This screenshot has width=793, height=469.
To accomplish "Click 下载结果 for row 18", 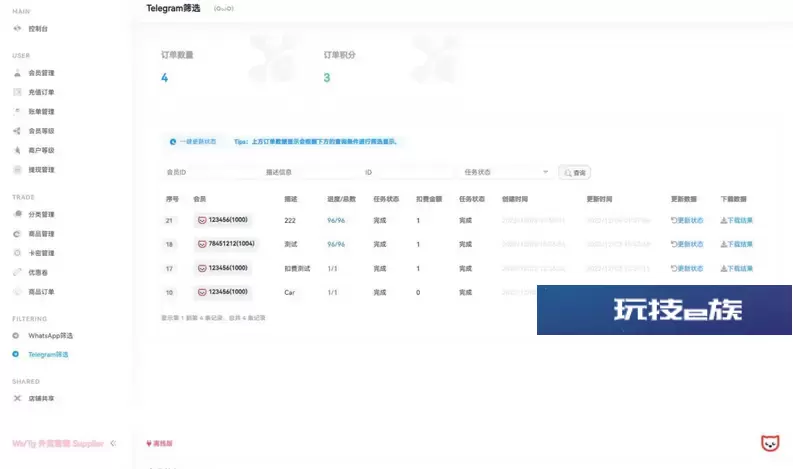I will tap(736, 244).
